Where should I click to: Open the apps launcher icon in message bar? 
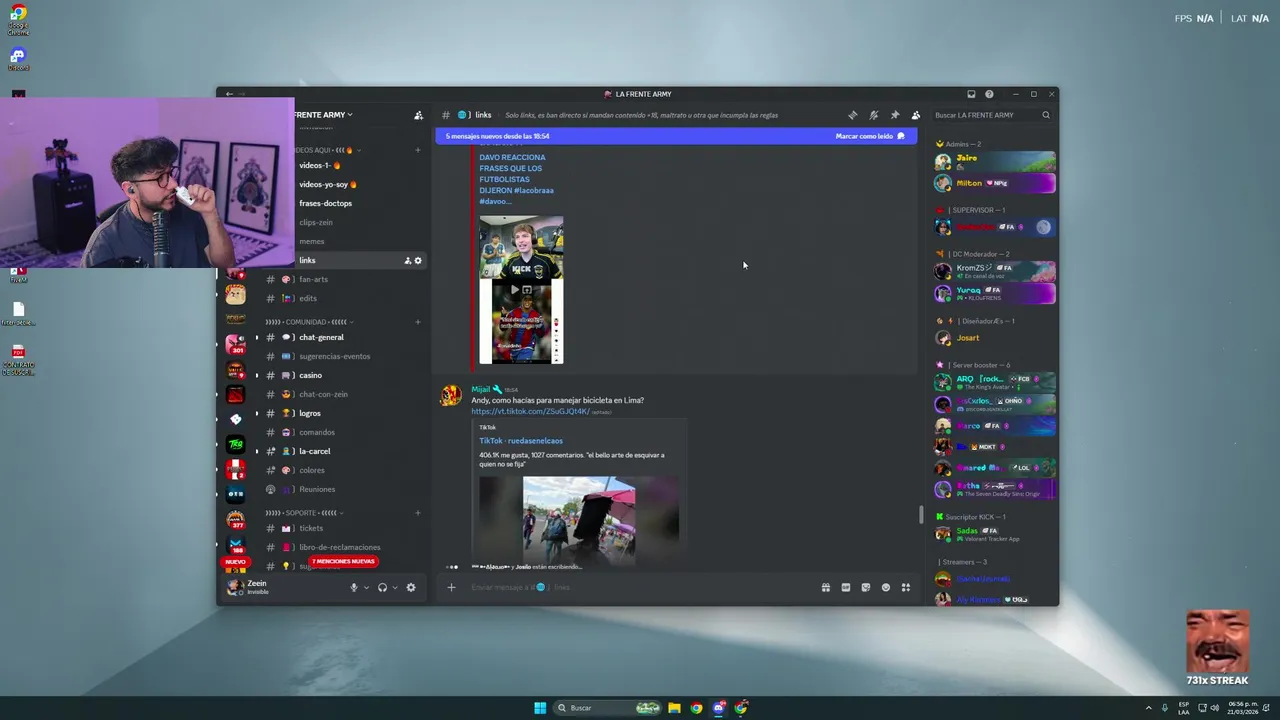[x=906, y=587]
